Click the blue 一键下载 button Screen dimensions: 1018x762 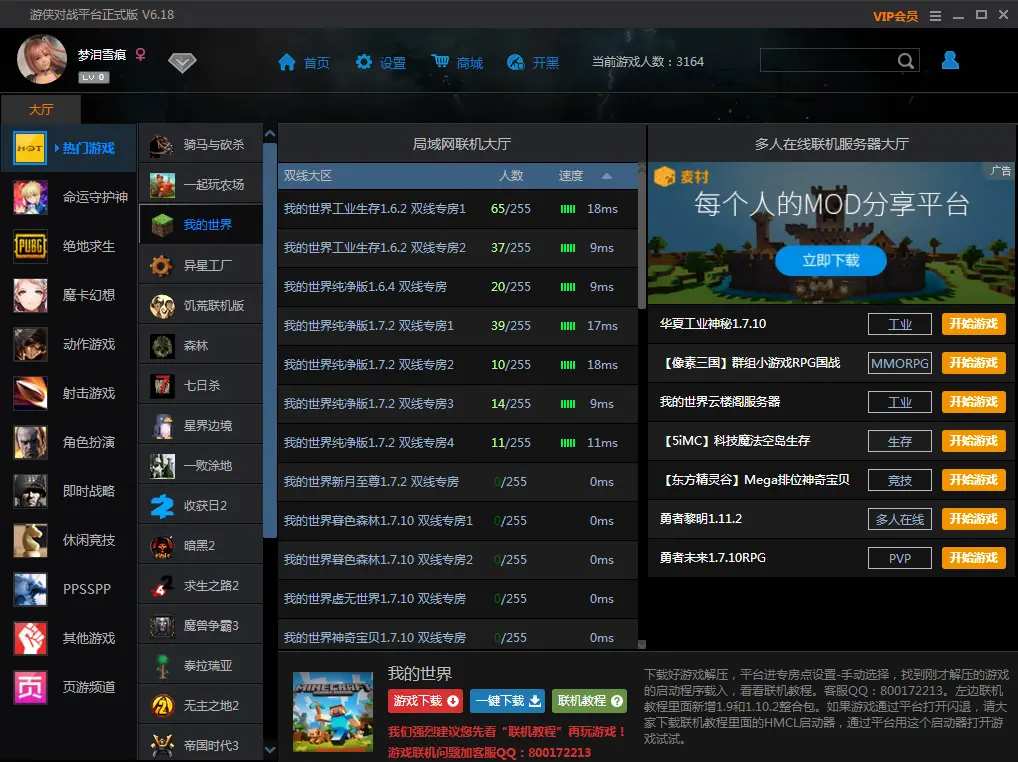tap(508, 701)
